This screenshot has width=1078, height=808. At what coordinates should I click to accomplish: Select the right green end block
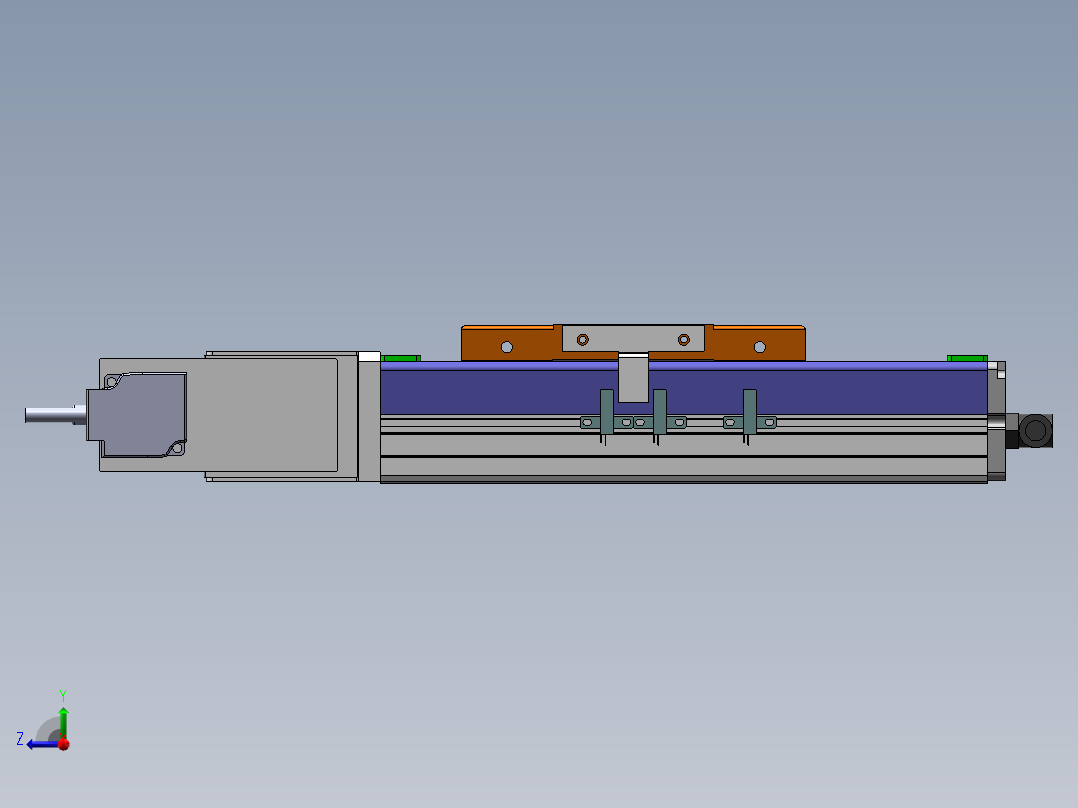(x=966, y=358)
